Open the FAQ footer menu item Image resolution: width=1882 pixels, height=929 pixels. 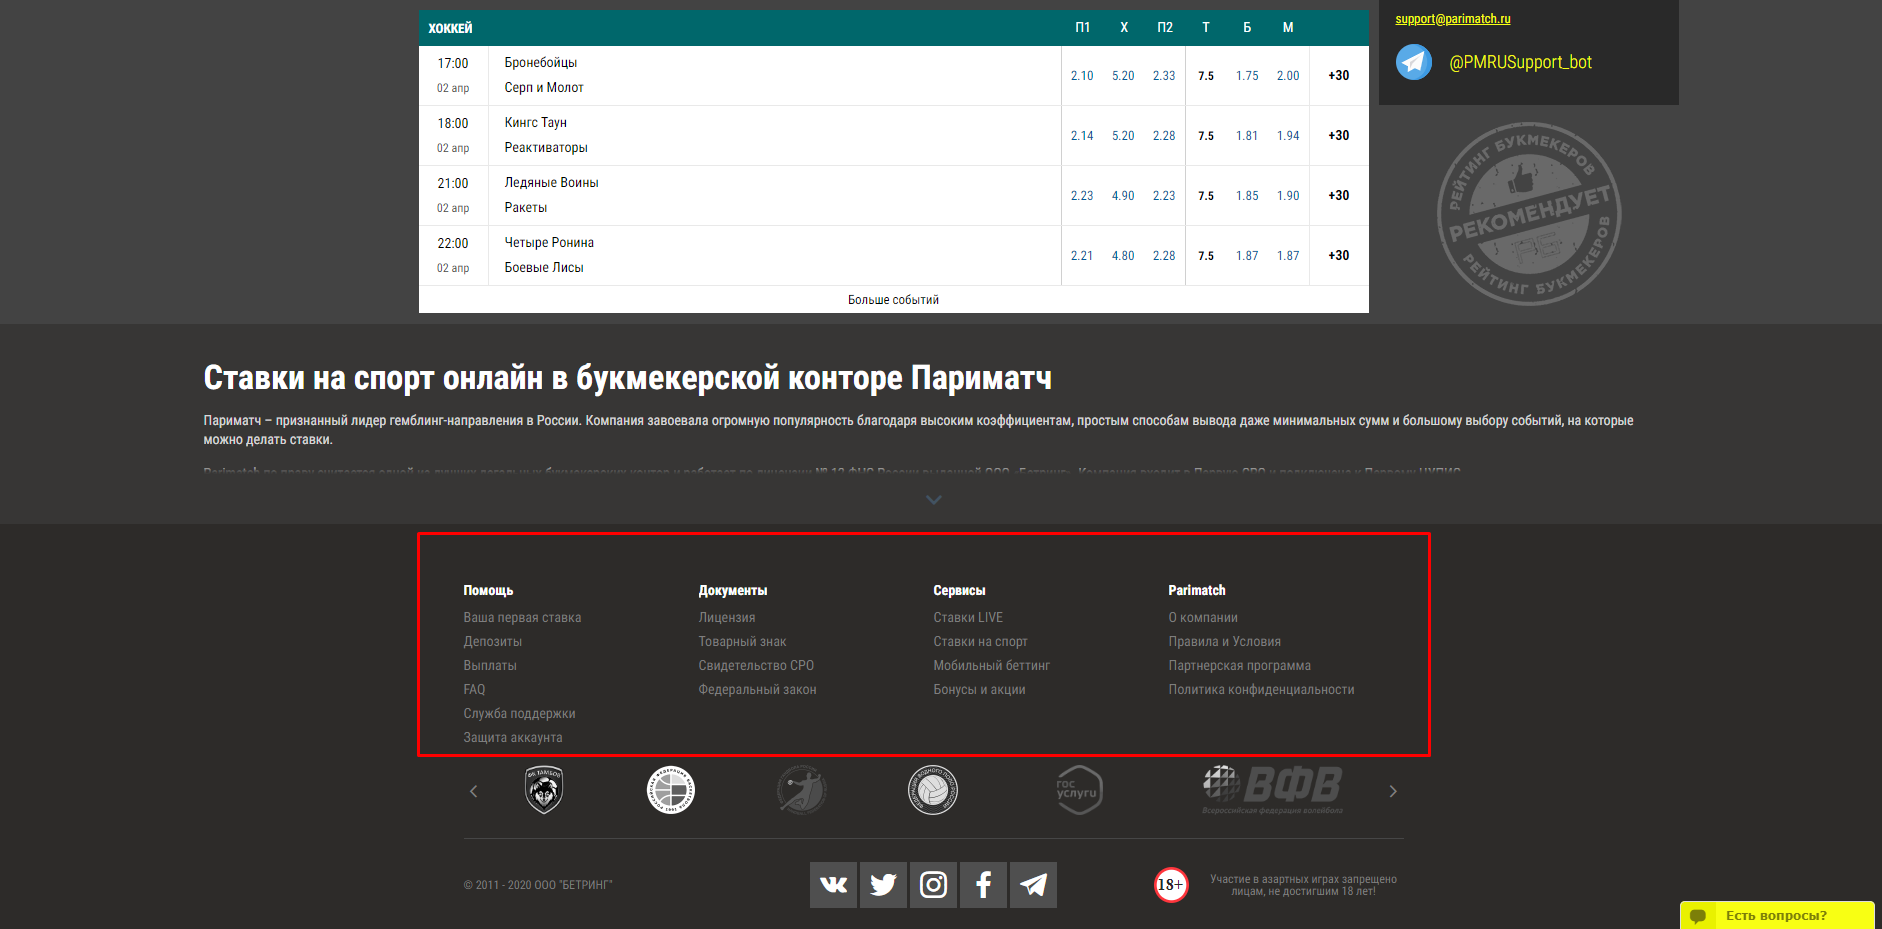click(x=474, y=690)
